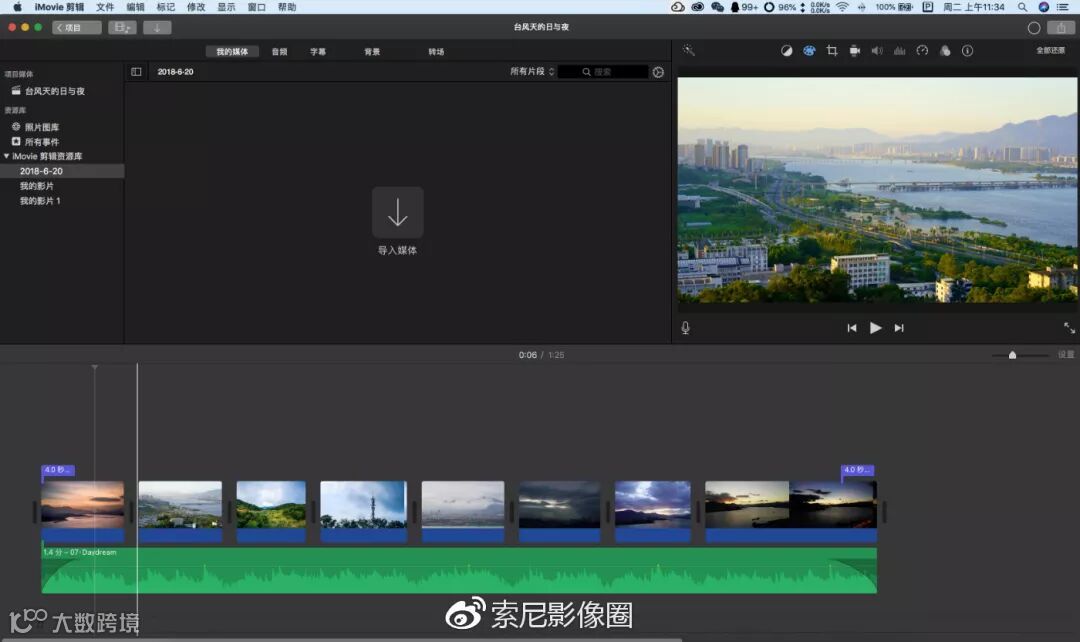Screen dimensions: 1080x642
Task: Open the clip information icon
Action: pyautogui.click(x=967, y=51)
